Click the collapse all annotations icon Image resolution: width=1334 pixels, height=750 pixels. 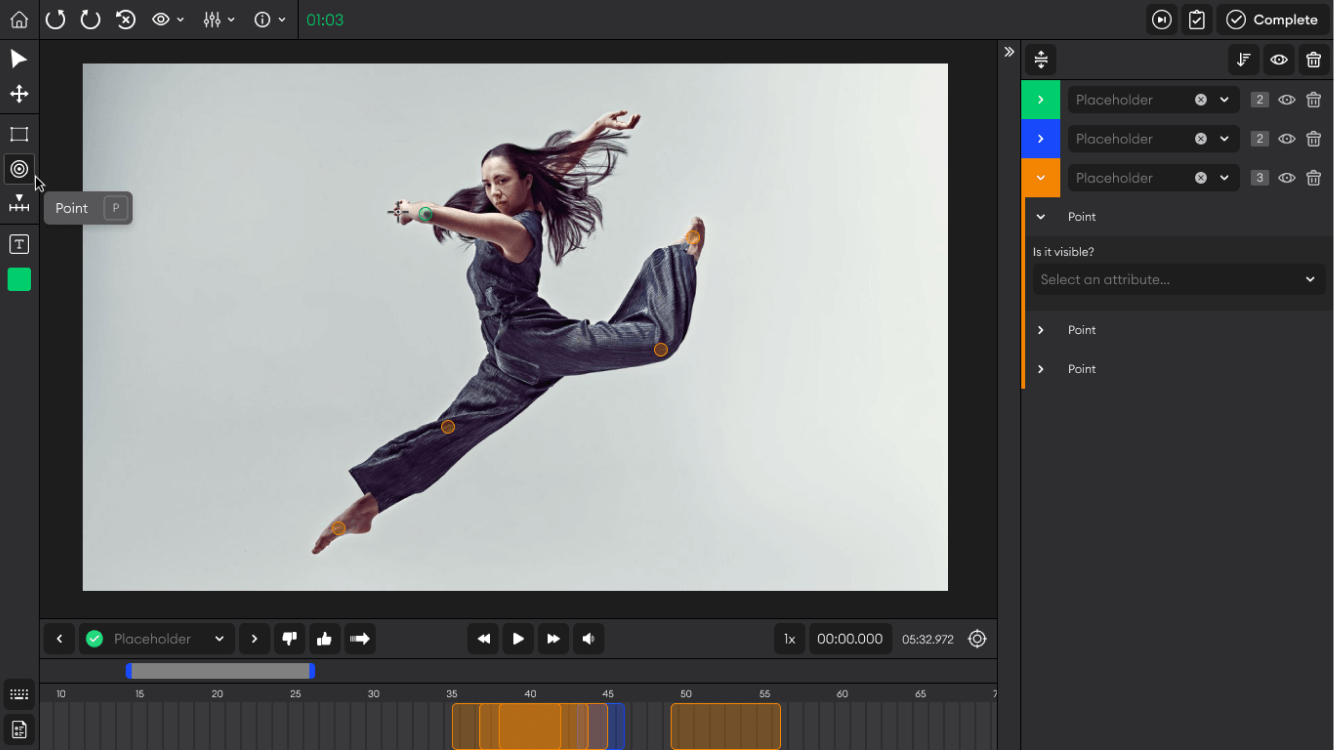click(x=1041, y=60)
